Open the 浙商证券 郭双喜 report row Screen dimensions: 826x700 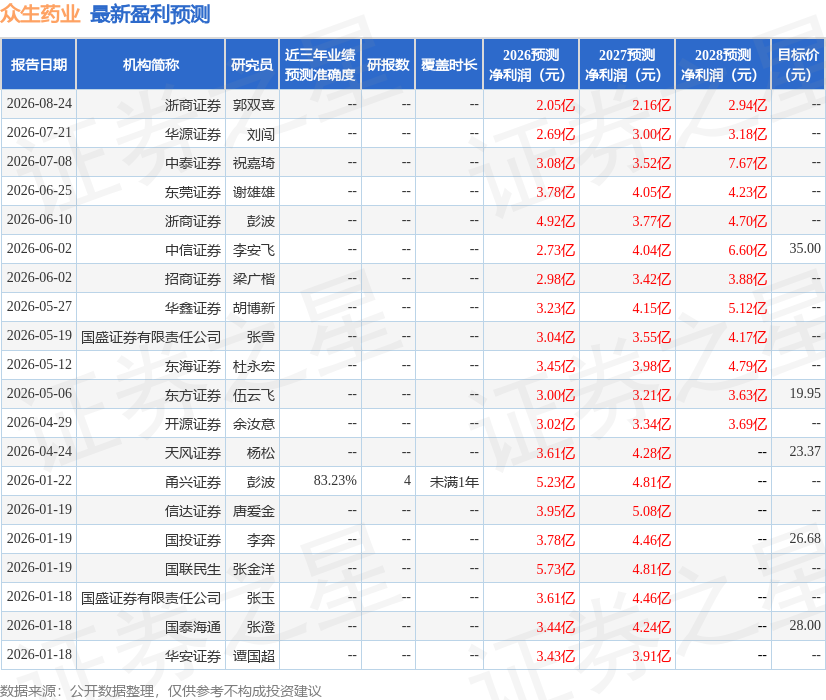coord(413,104)
